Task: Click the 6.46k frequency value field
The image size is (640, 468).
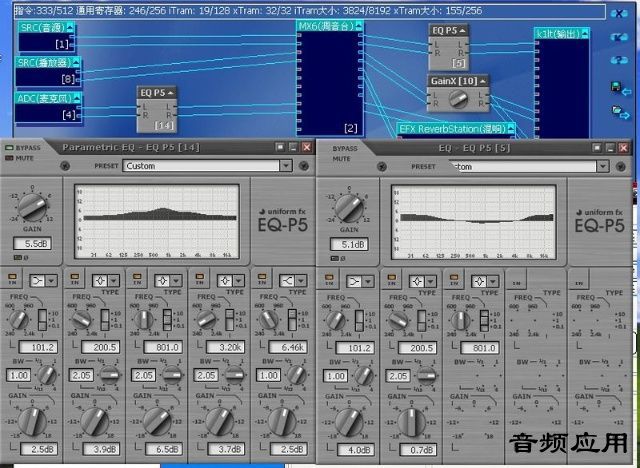Action: pyautogui.click(x=288, y=347)
